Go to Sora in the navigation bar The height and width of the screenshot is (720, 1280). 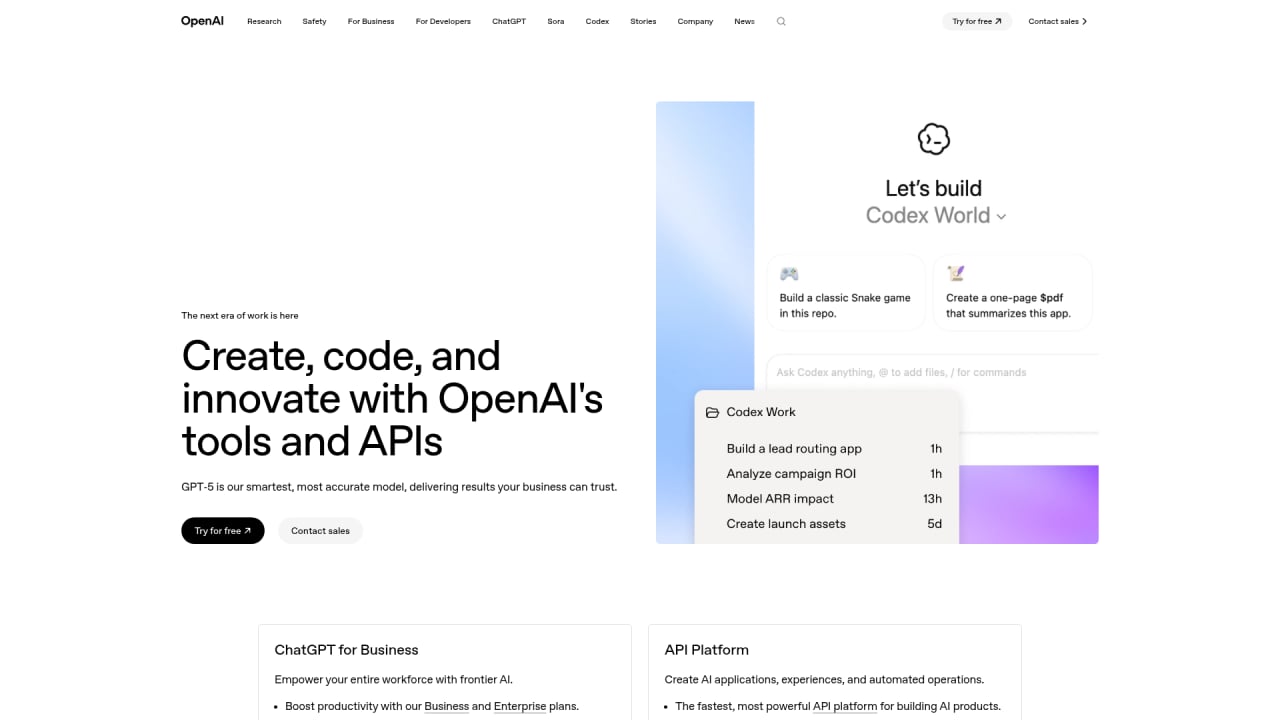556,21
